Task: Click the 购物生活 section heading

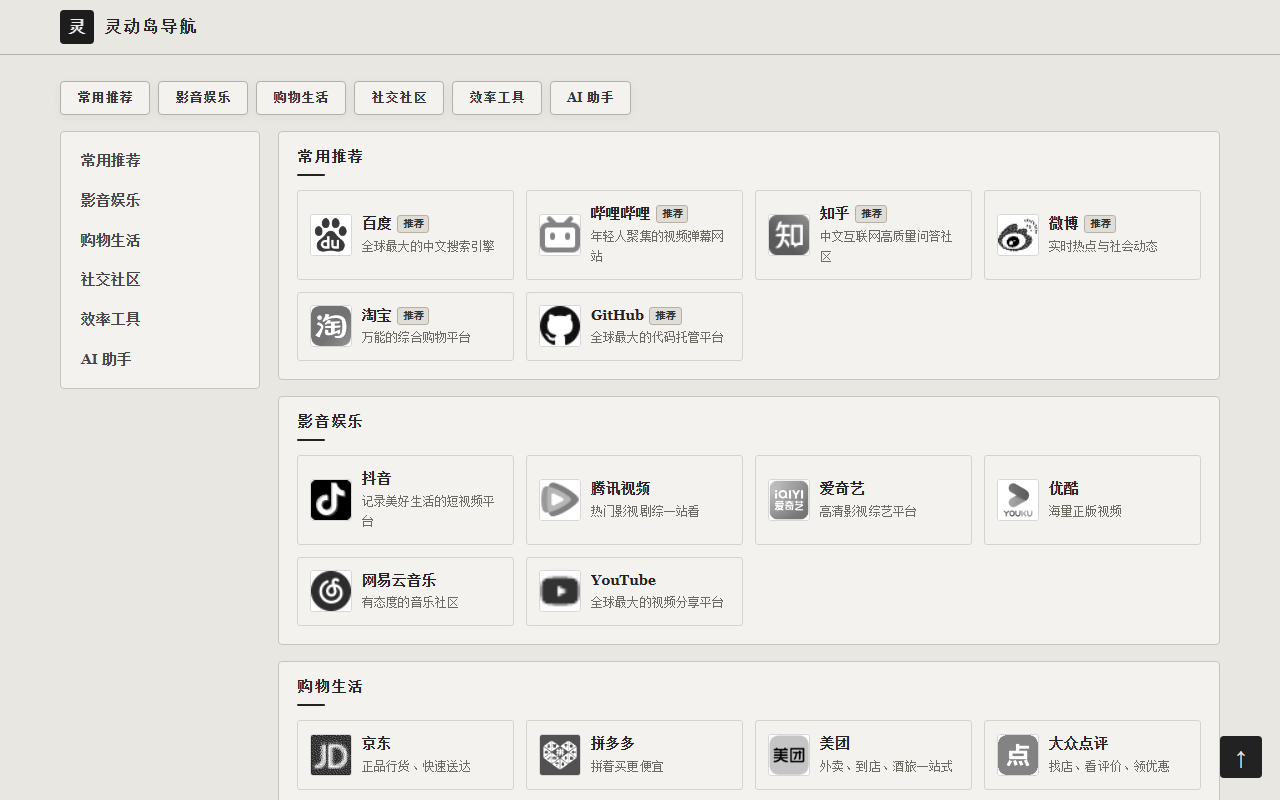Action: point(330,686)
